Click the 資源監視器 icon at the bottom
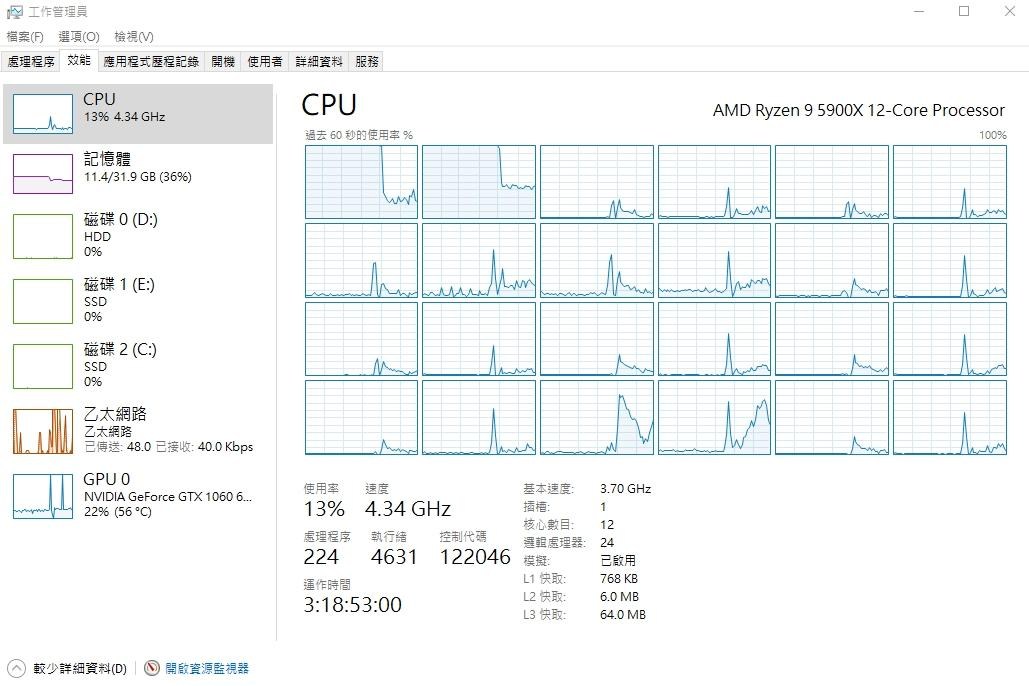This screenshot has height=686, width=1029. pyautogui.click(x=151, y=667)
